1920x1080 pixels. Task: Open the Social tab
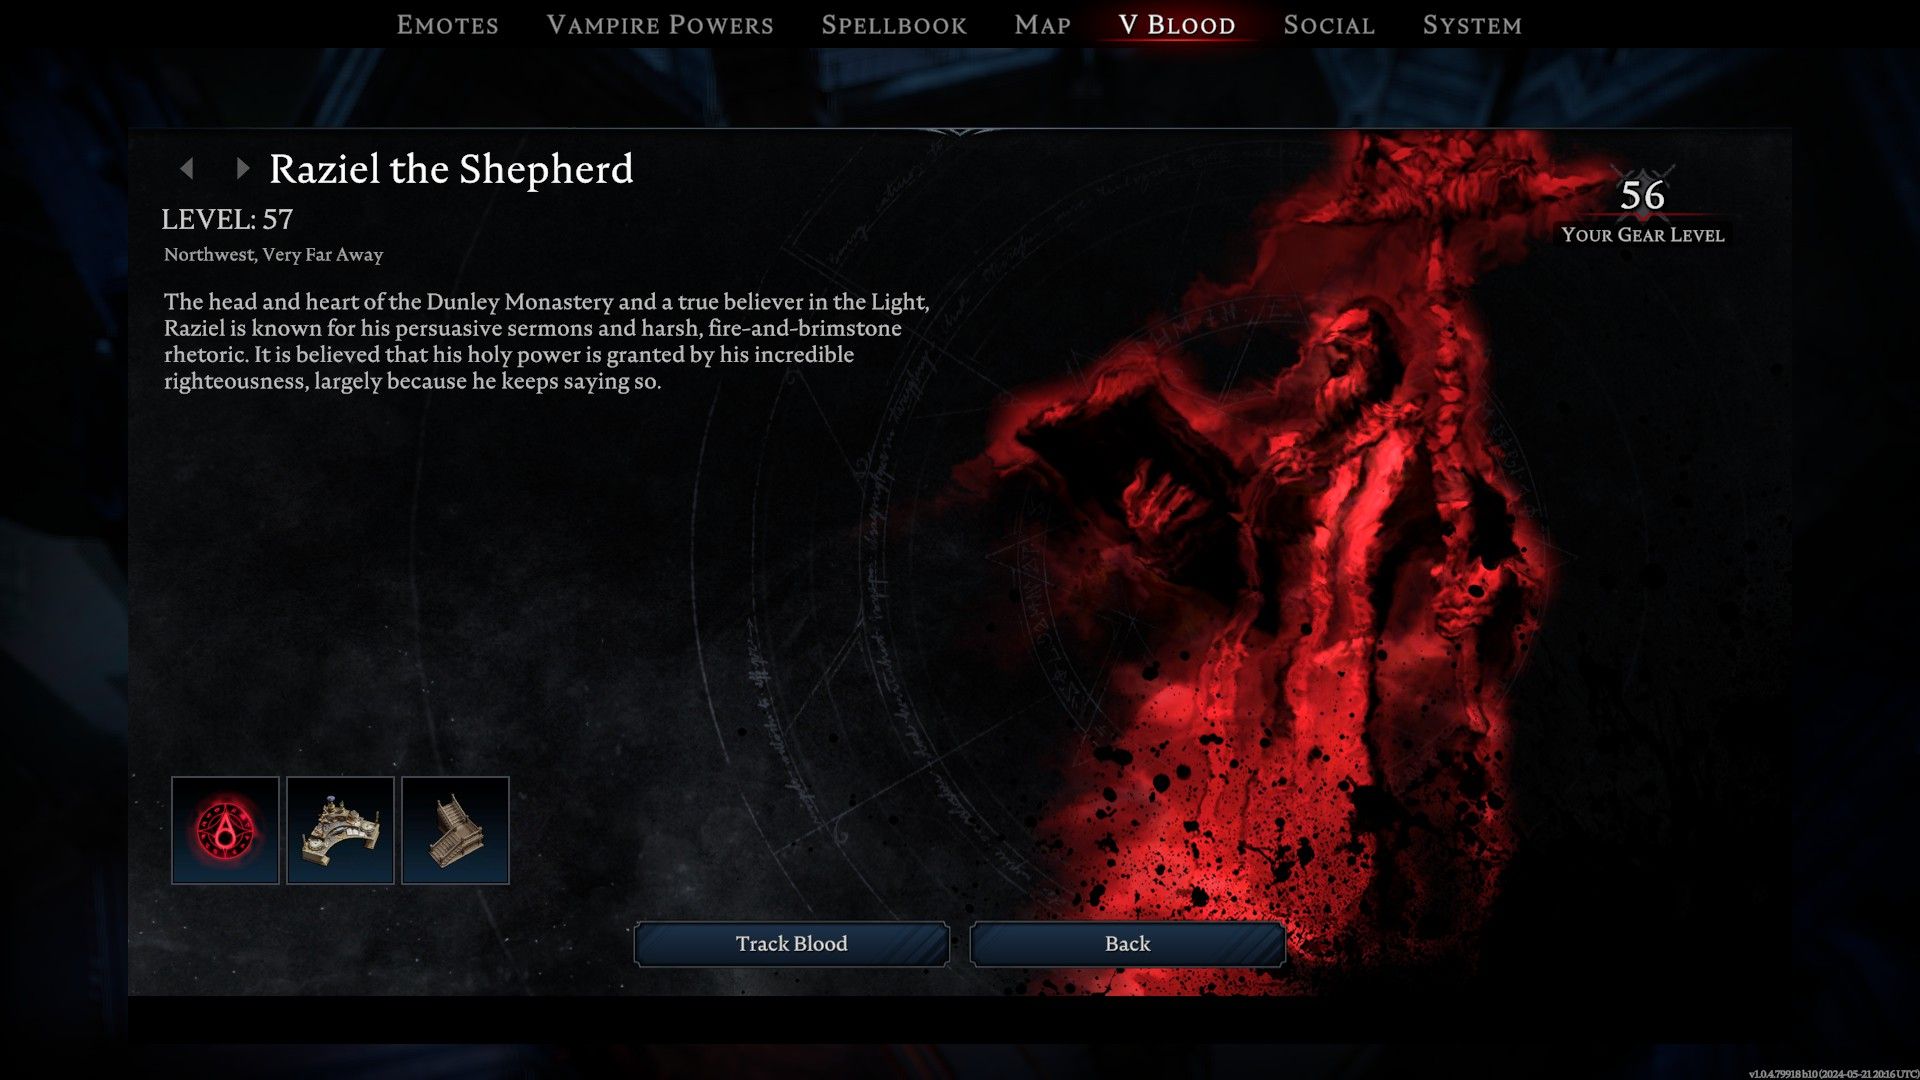pyautogui.click(x=1329, y=25)
